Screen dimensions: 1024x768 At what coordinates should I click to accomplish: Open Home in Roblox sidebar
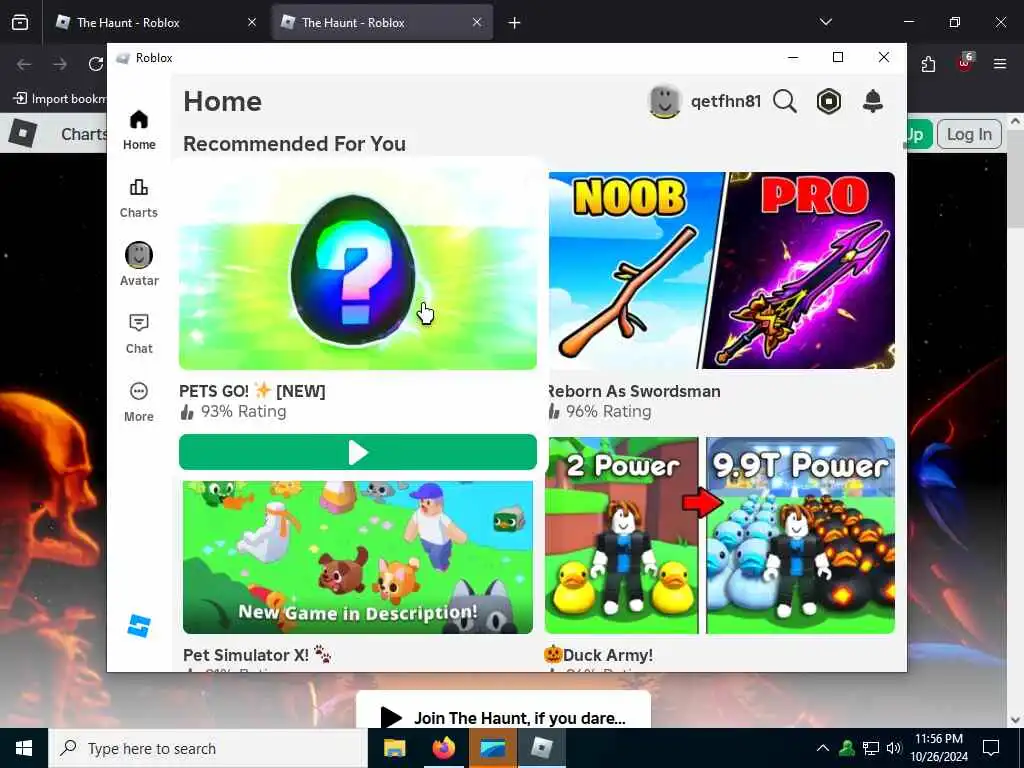[139, 130]
